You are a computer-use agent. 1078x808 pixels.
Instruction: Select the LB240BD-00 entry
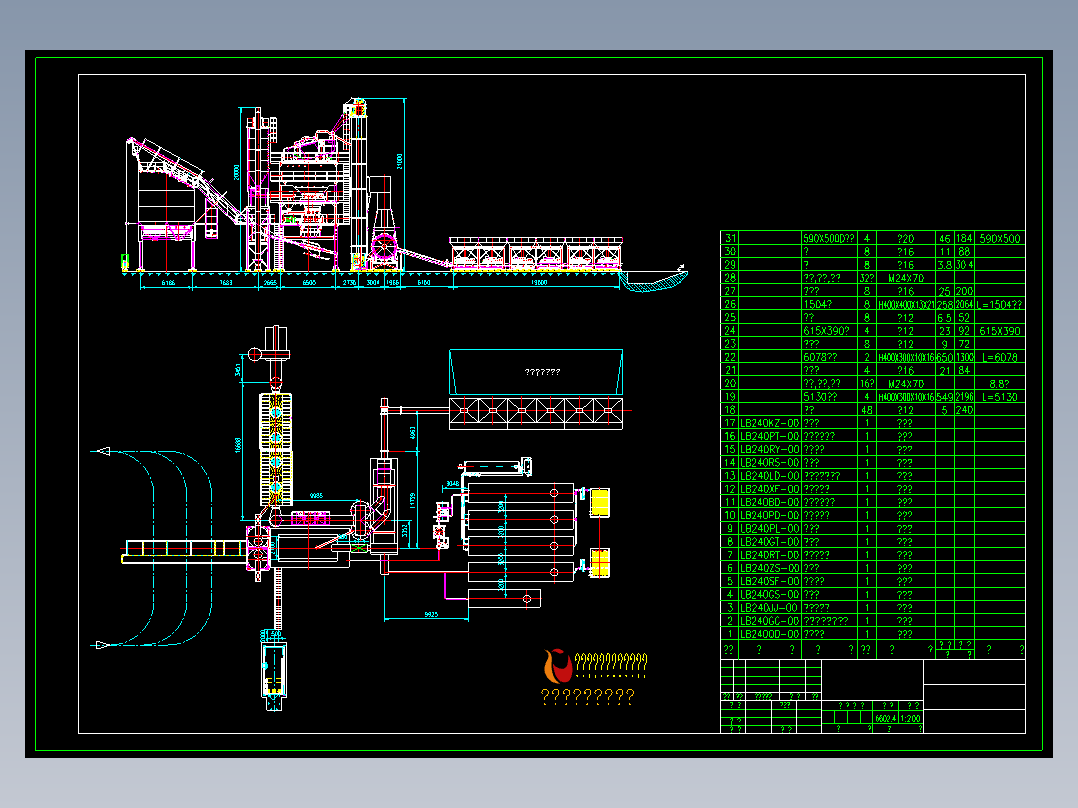point(769,502)
